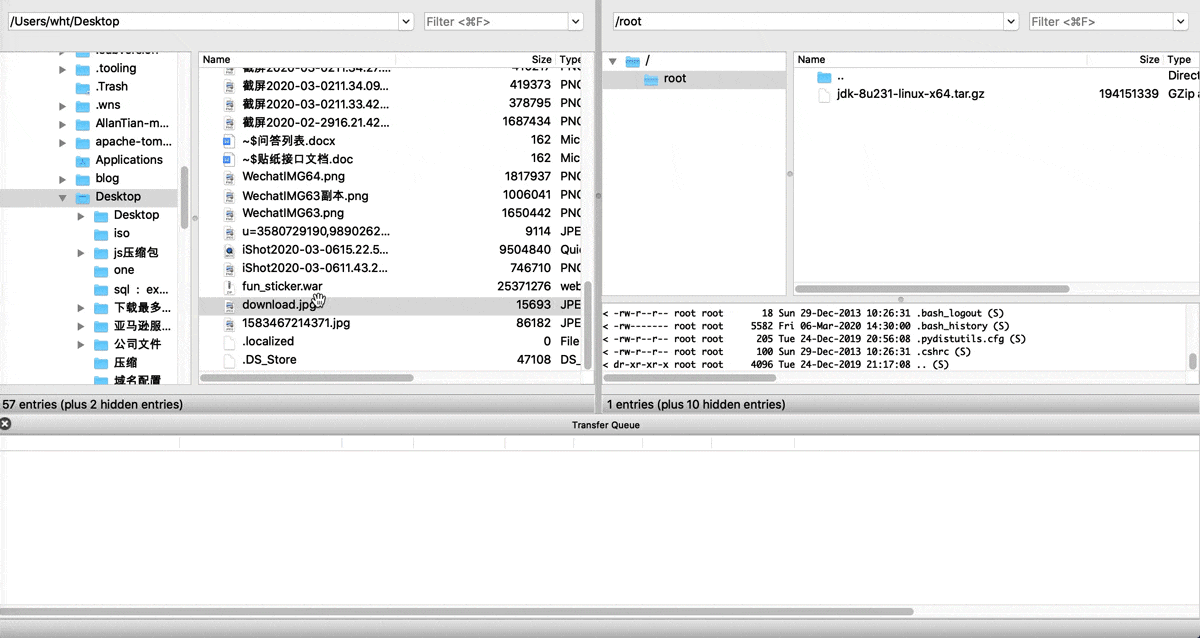
Task: Click the .wns folder icon
Action: click(83, 105)
